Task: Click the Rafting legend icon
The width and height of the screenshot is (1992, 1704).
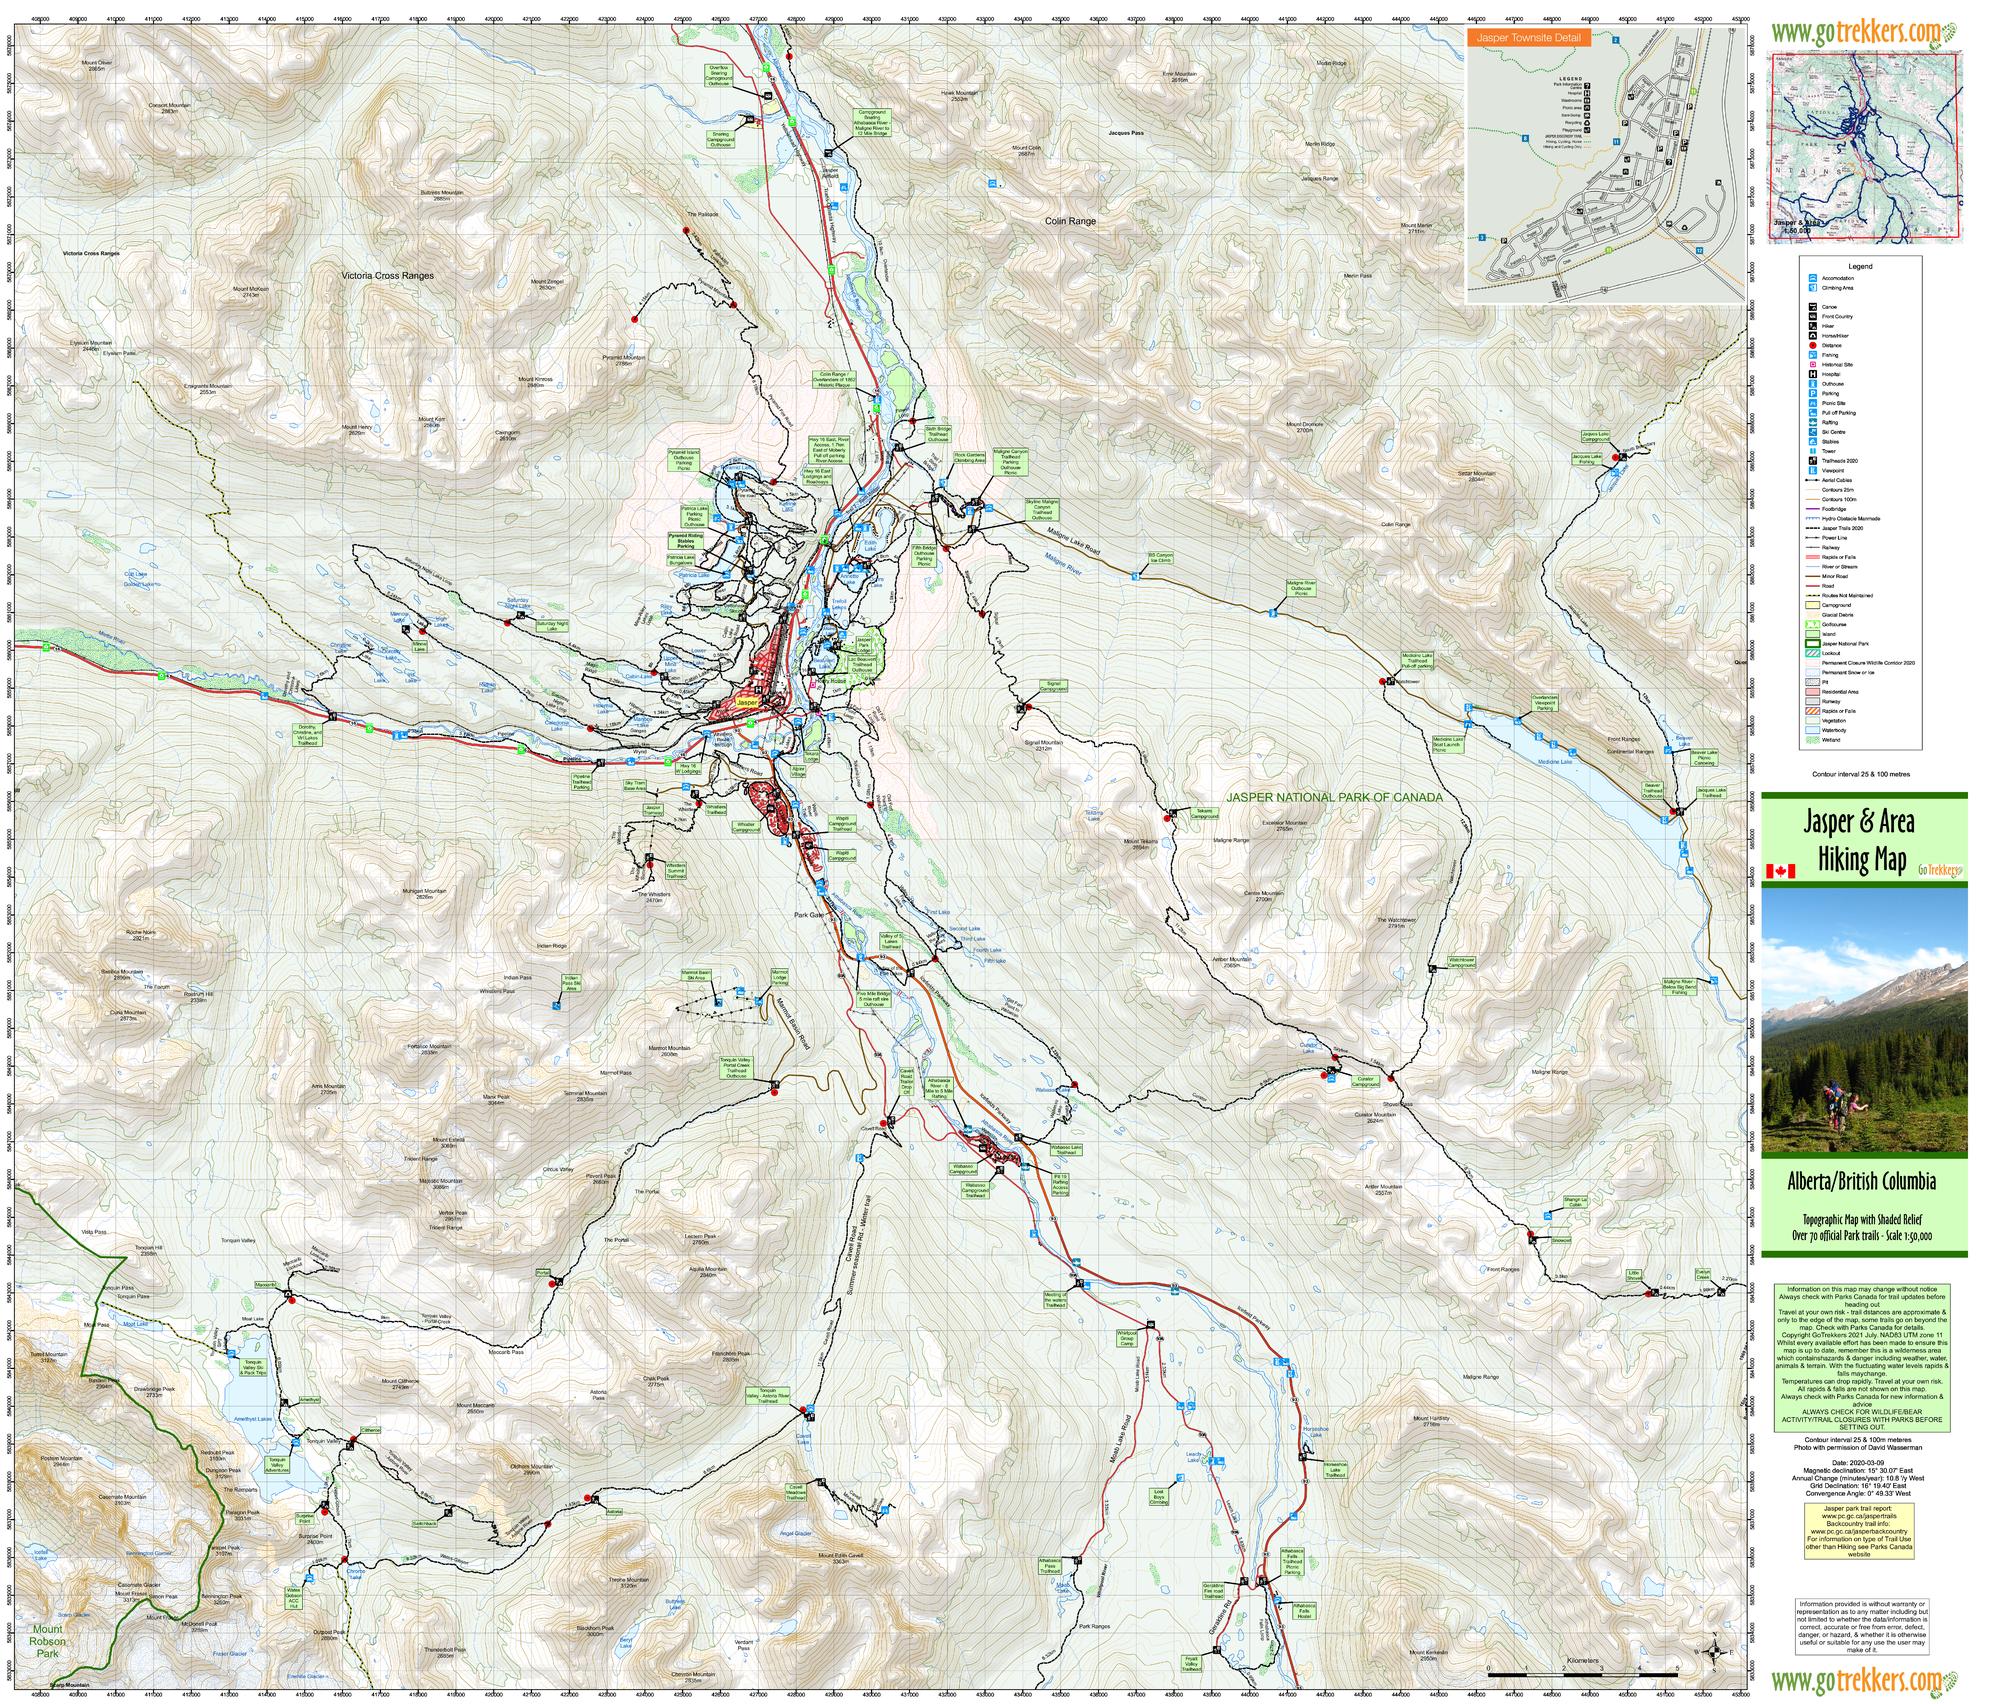Action: tap(1813, 422)
